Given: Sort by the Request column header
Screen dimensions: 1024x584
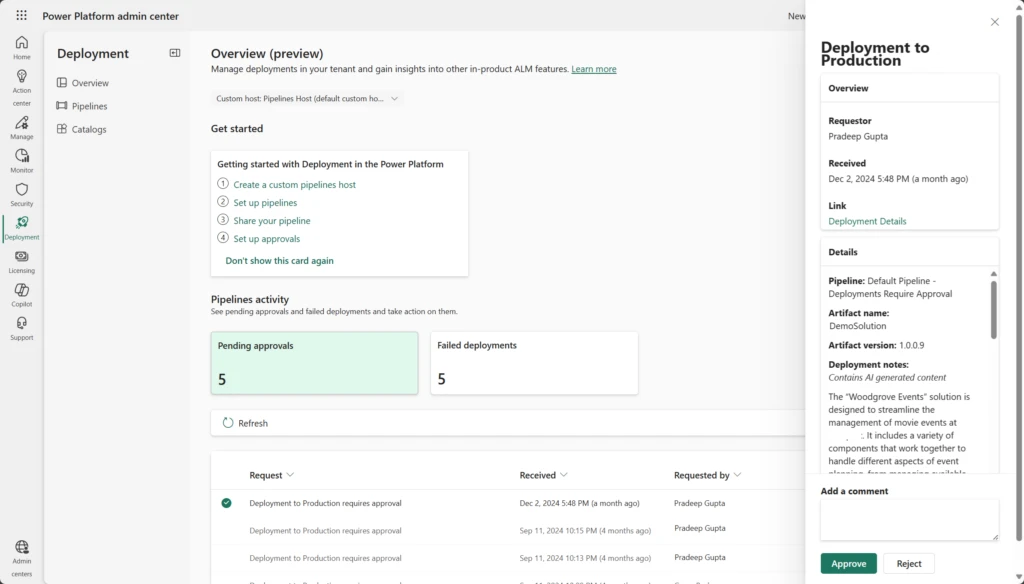Looking at the screenshot, I should click(x=272, y=475).
